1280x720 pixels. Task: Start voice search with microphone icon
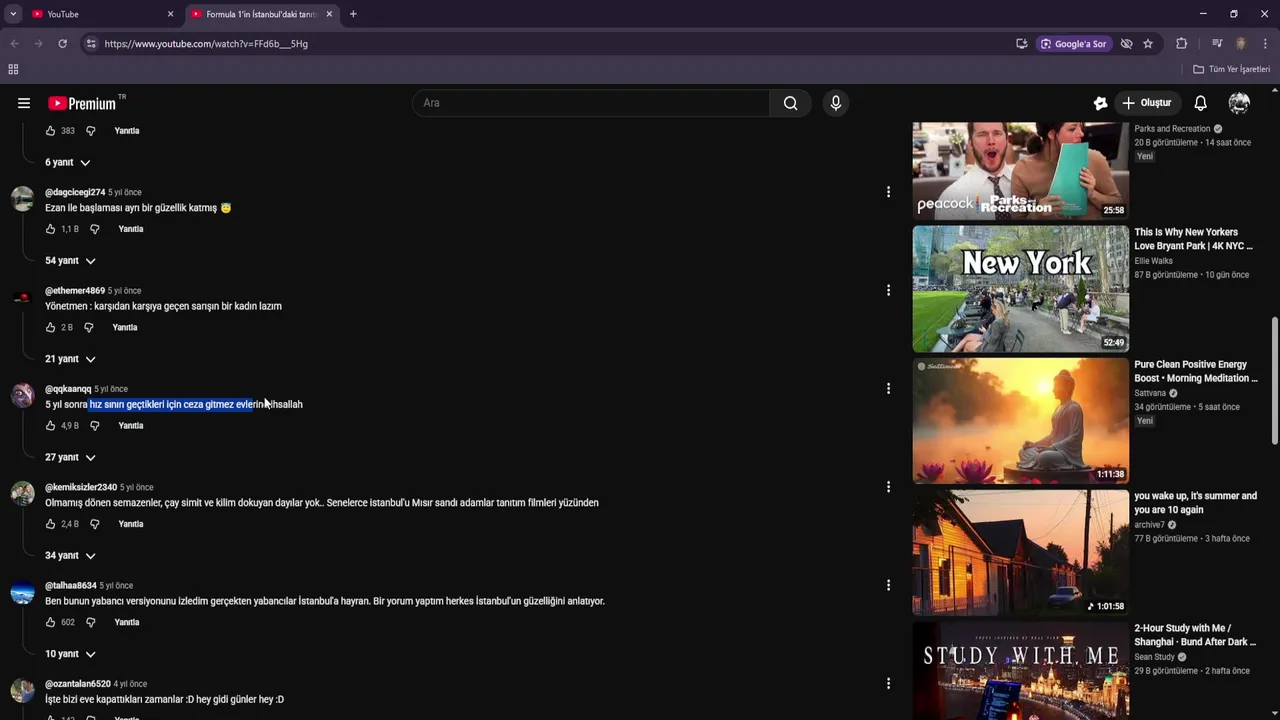pyautogui.click(x=836, y=103)
